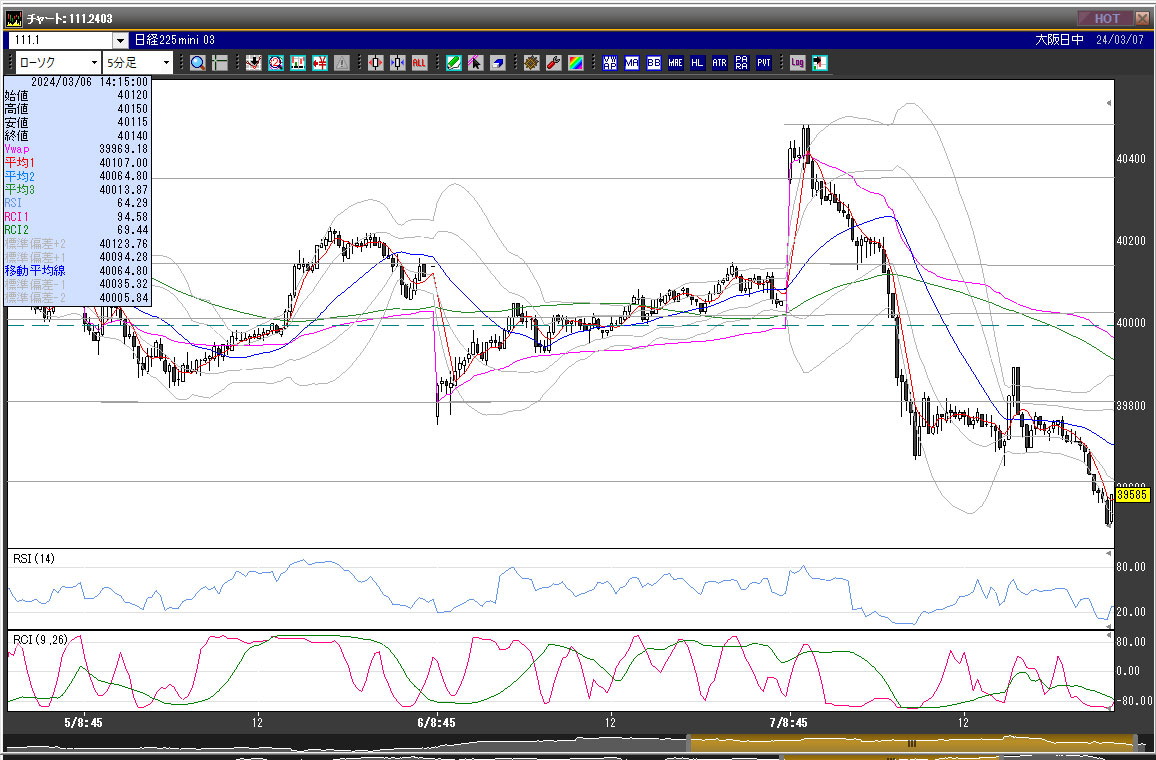Click the gold timeline range scrollbar
This screenshot has width=1156, height=760.
coord(911,743)
